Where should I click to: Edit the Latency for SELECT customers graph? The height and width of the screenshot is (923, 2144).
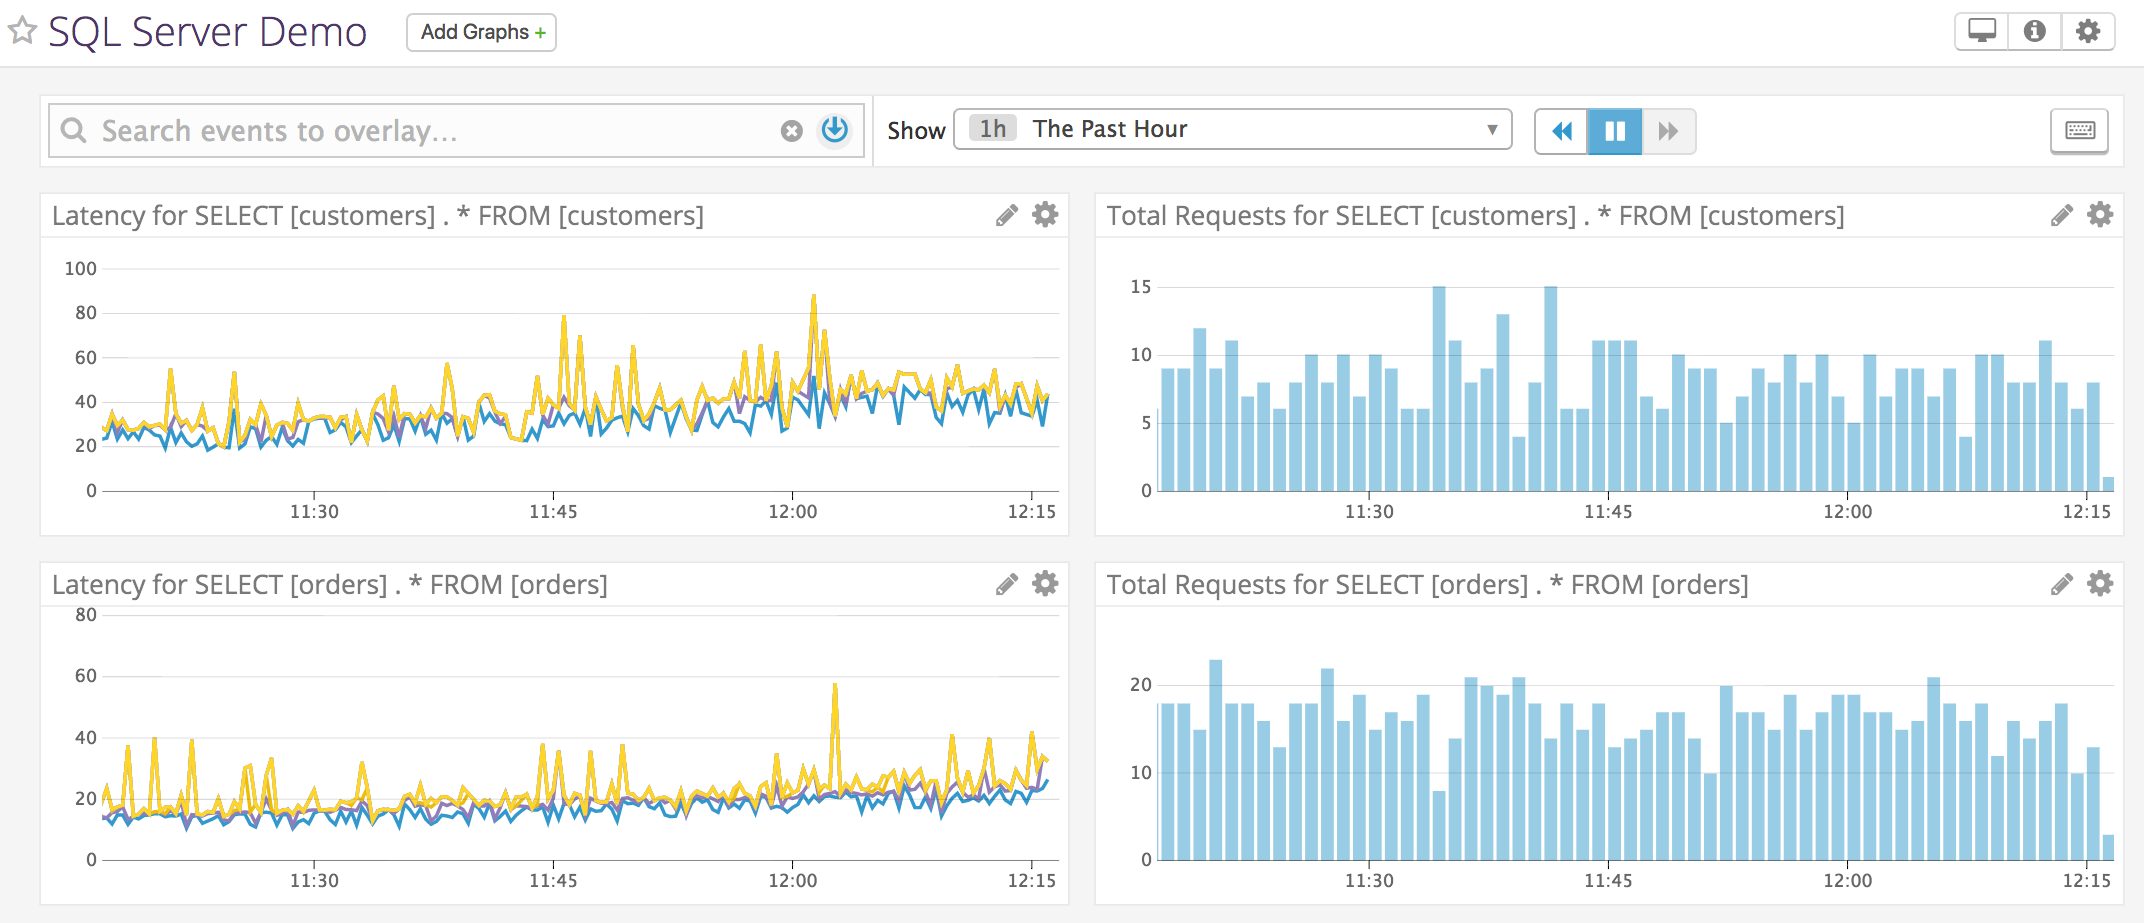[1007, 214]
